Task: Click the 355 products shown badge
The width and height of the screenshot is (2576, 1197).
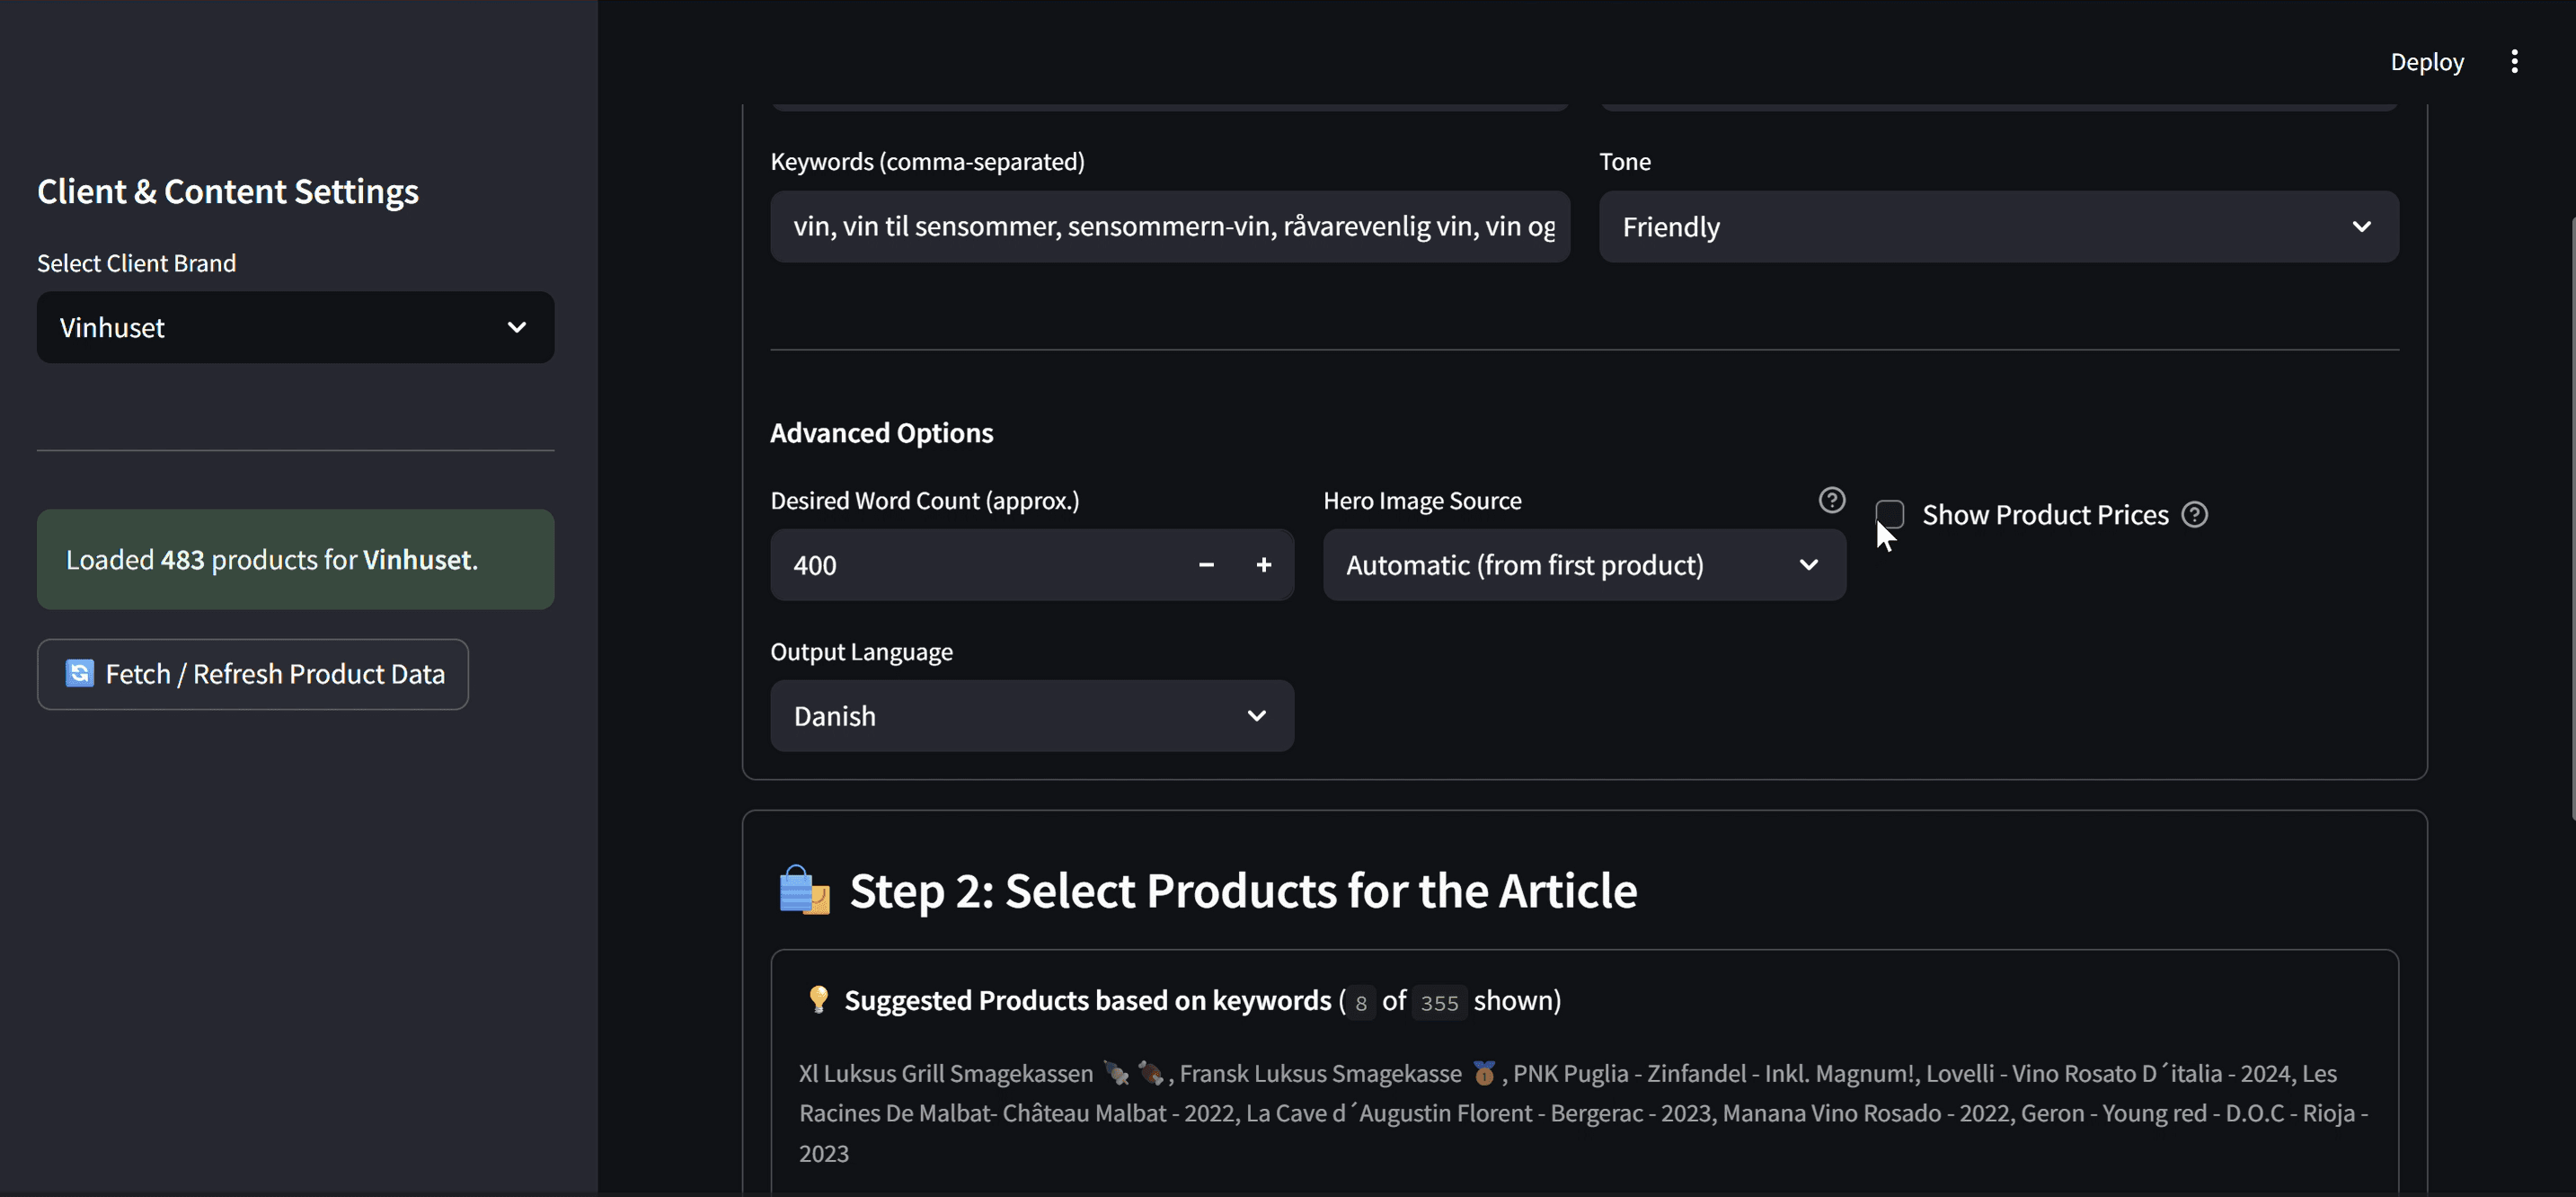Action: coord(1439,1002)
